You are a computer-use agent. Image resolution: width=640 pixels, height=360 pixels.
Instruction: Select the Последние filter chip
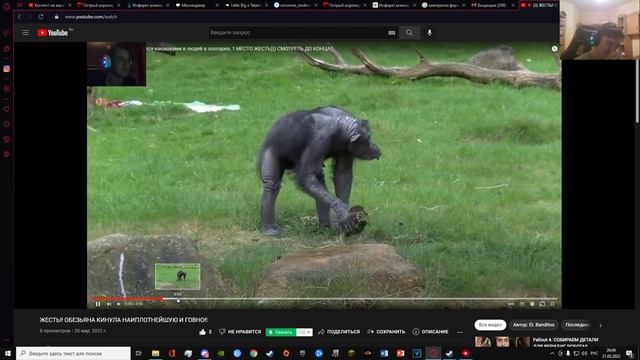point(577,325)
